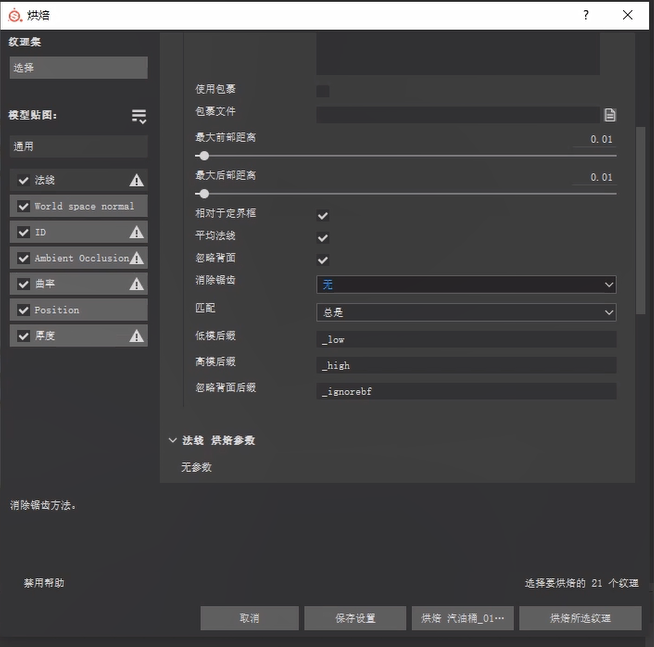Uncheck the 平均法线 option
This screenshot has width=654, height=647.
[x=323, y=238]
